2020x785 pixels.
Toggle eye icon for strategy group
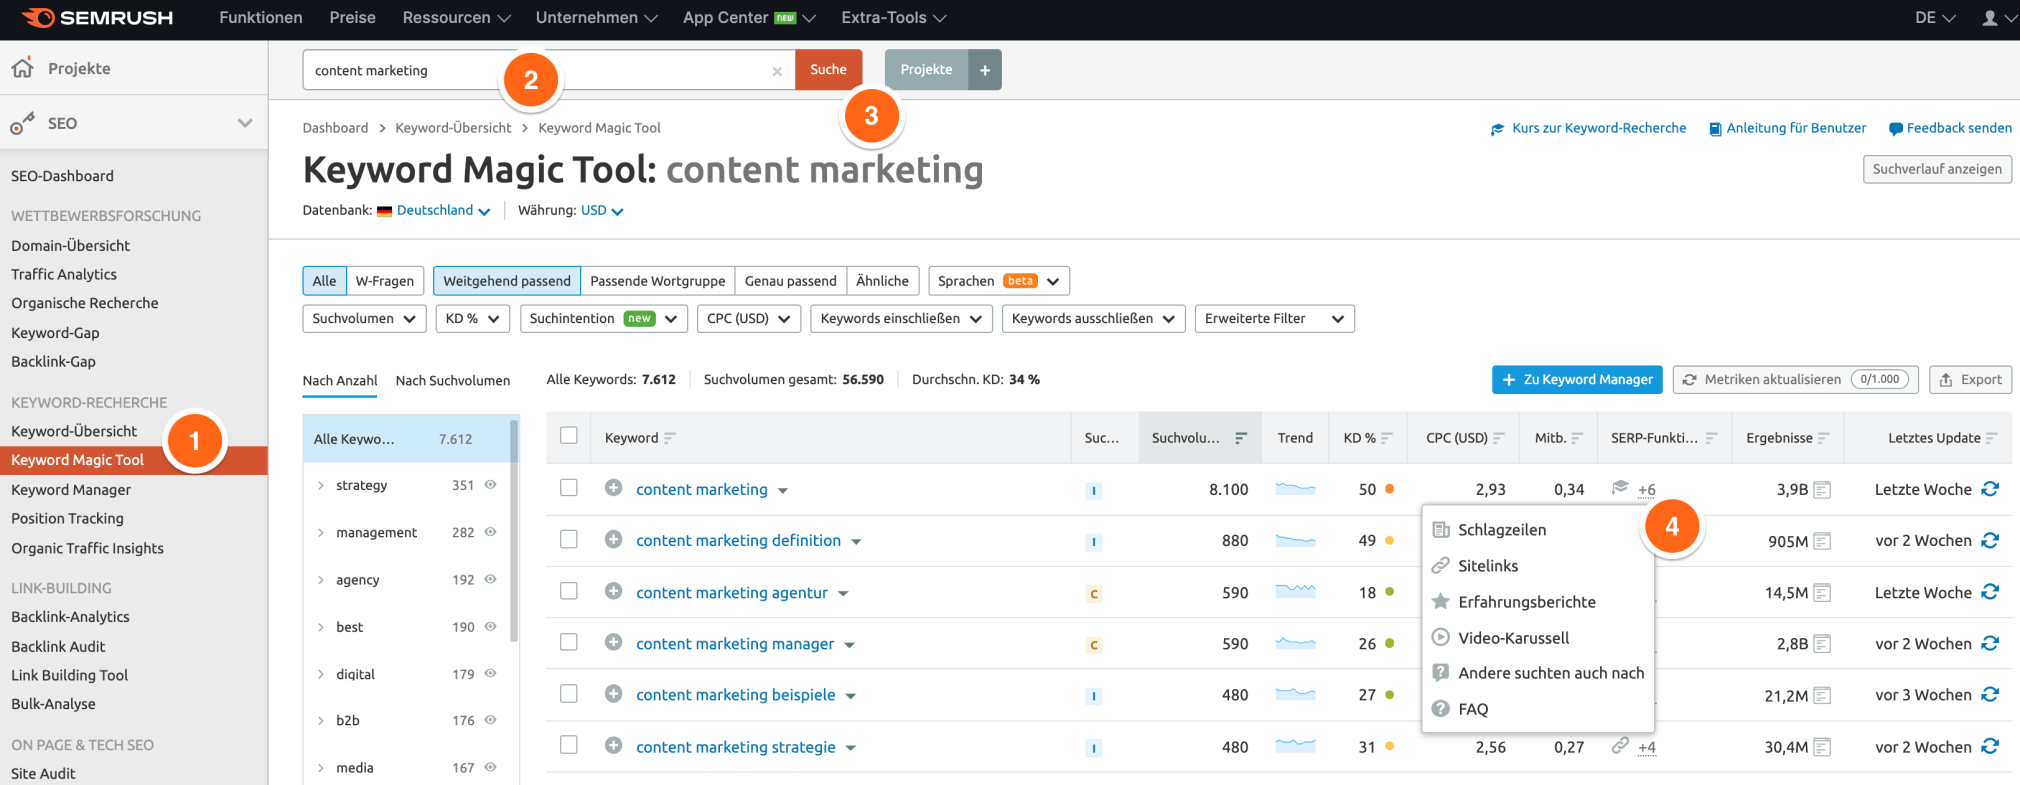[490, 484]
